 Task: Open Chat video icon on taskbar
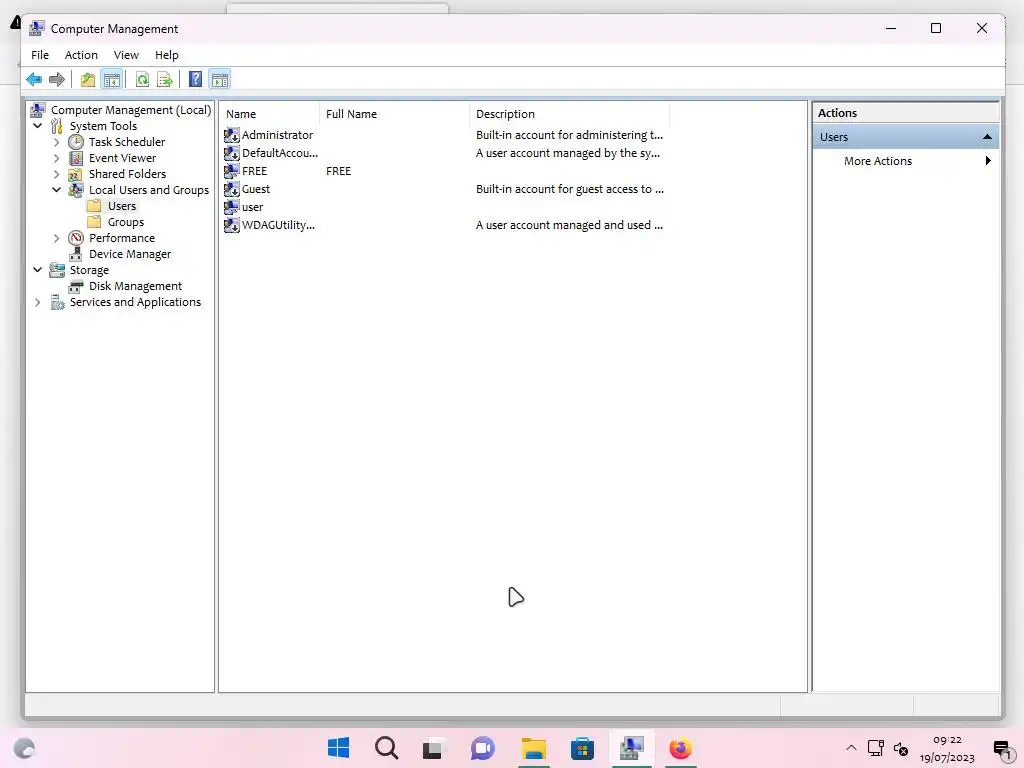coord(483,748)
